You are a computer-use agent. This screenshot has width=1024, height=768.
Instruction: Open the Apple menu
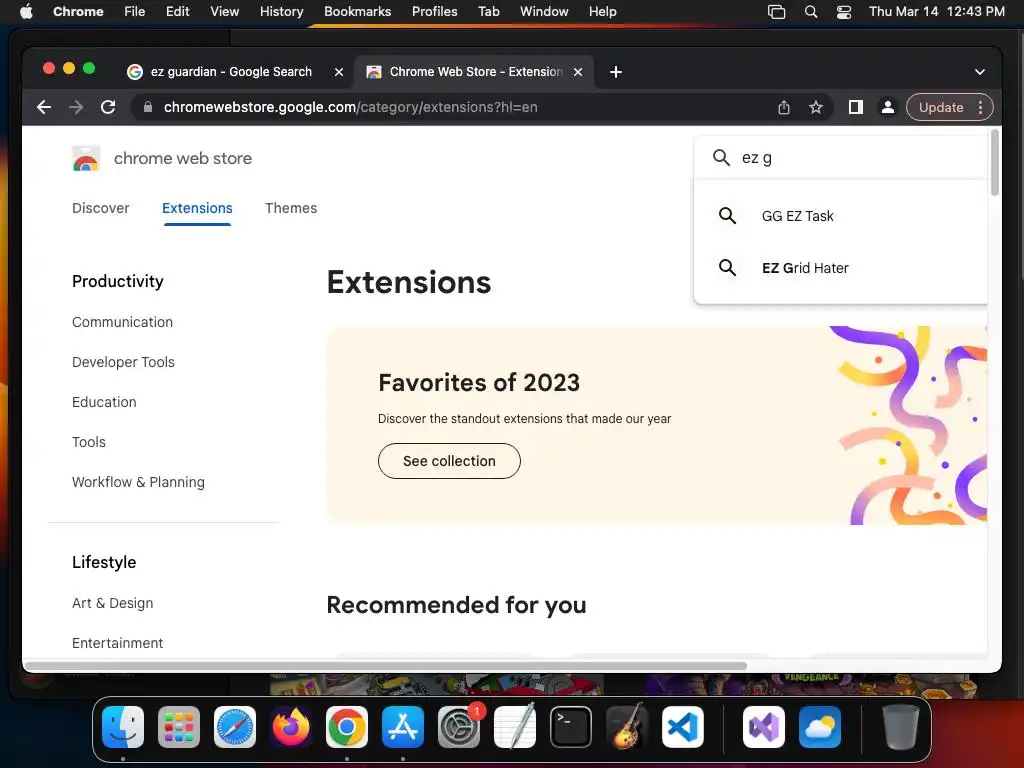(26, 12)
